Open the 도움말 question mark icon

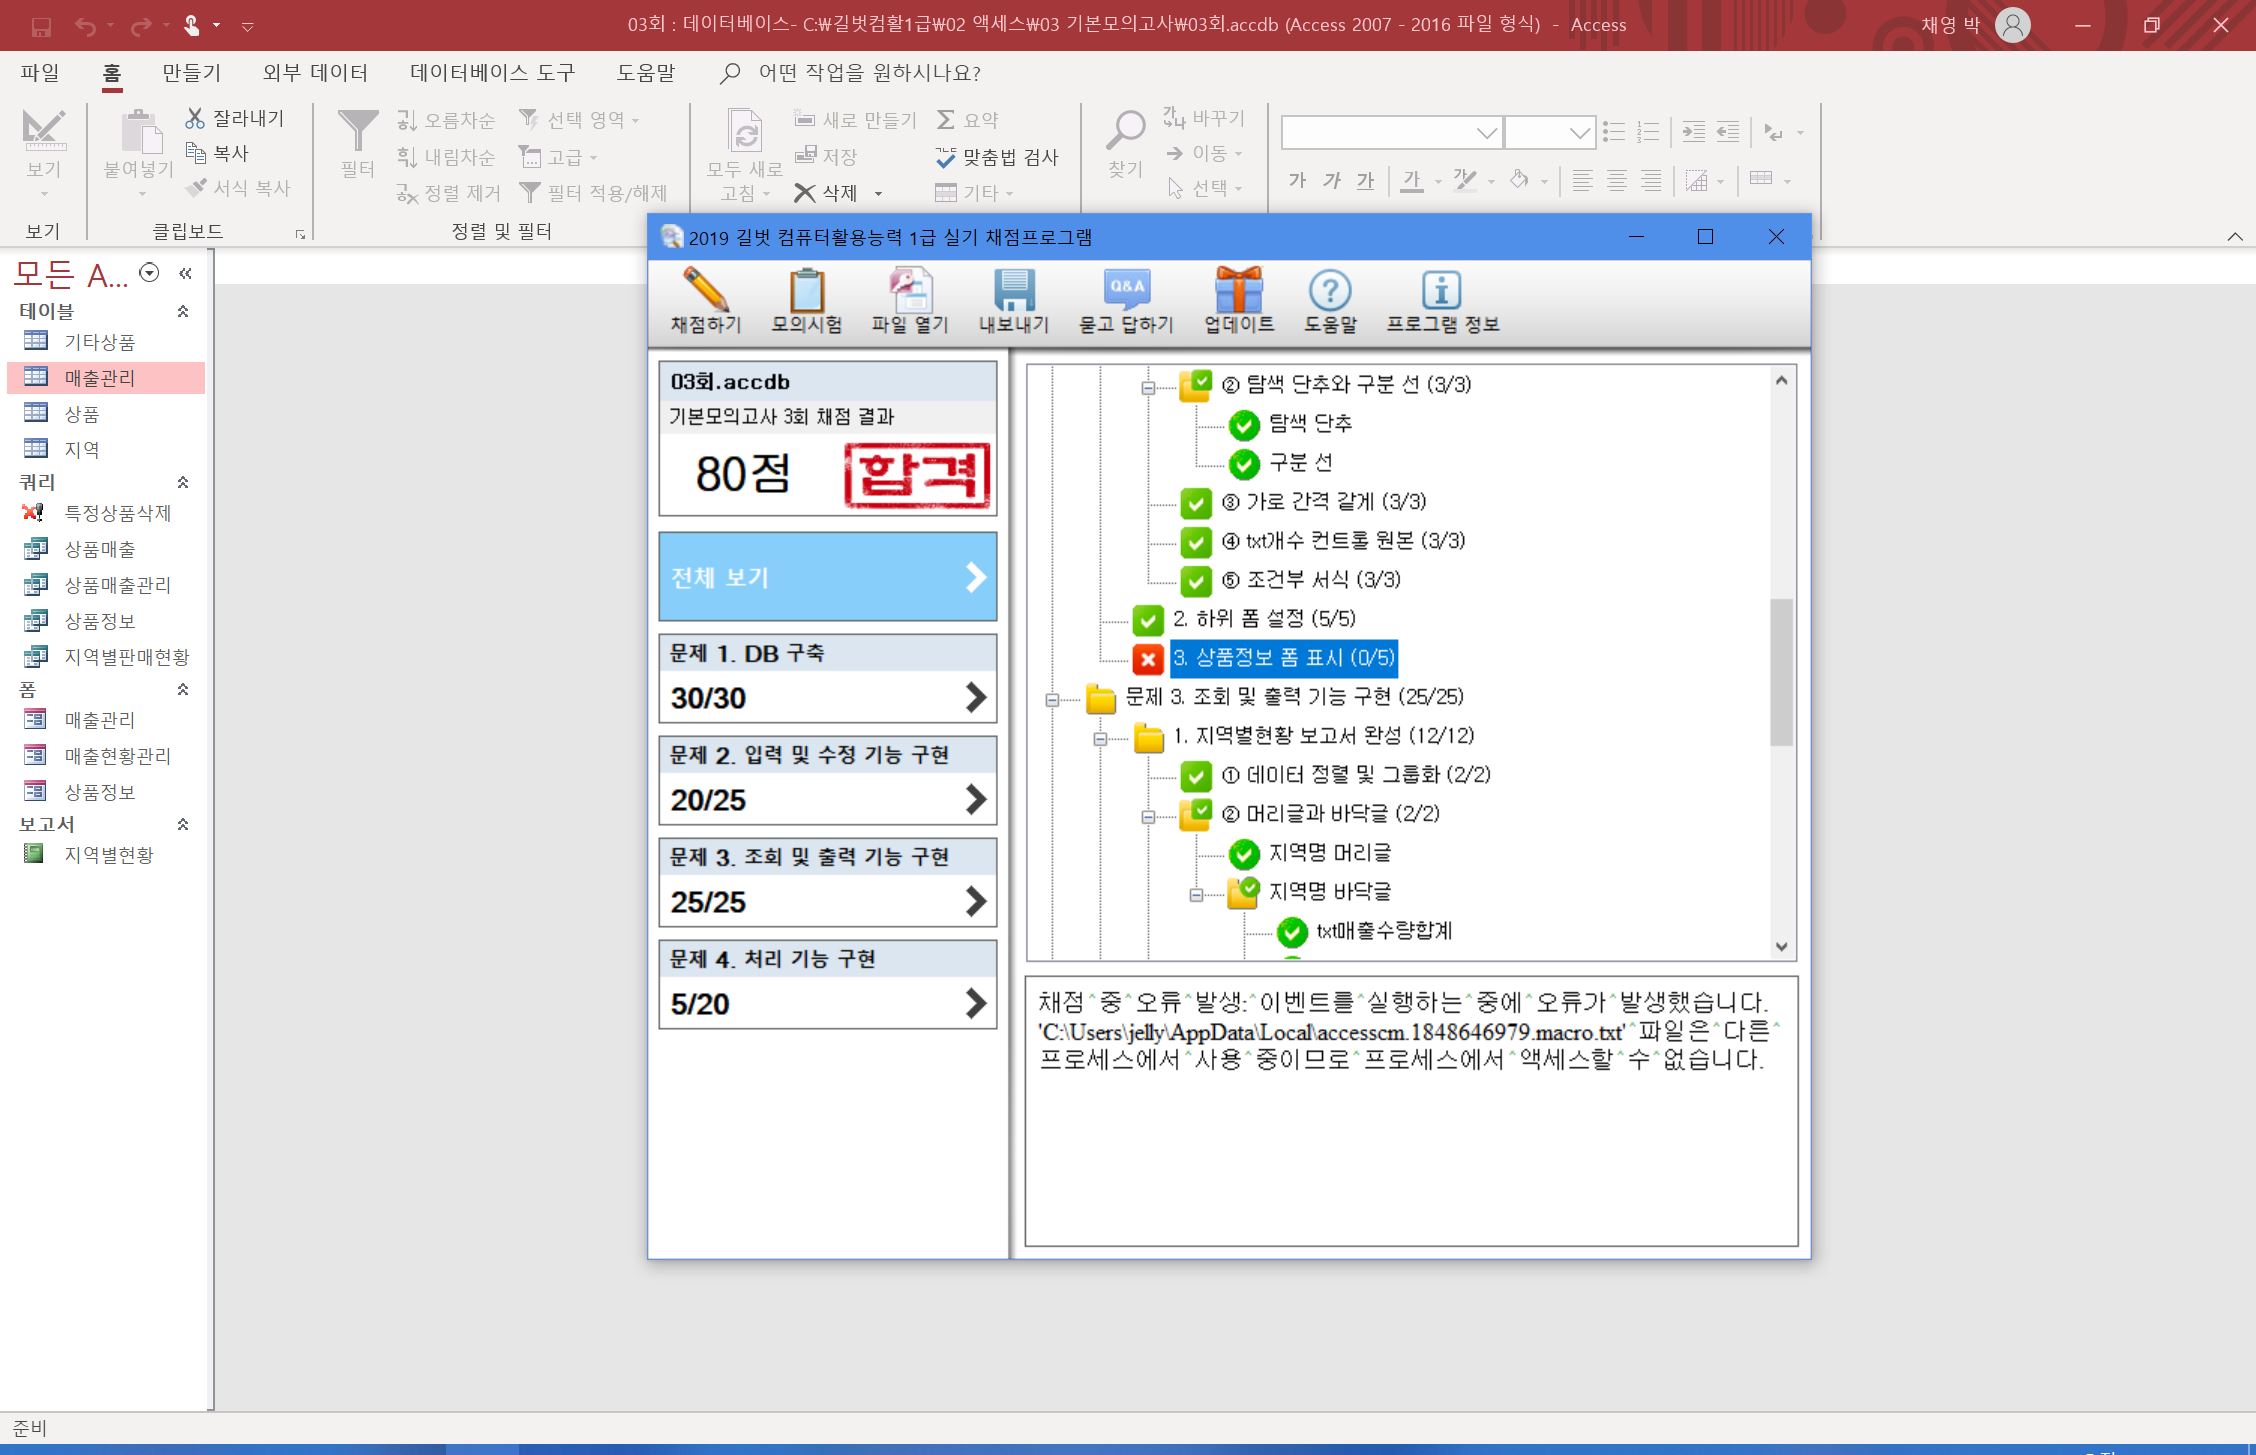1329,292
